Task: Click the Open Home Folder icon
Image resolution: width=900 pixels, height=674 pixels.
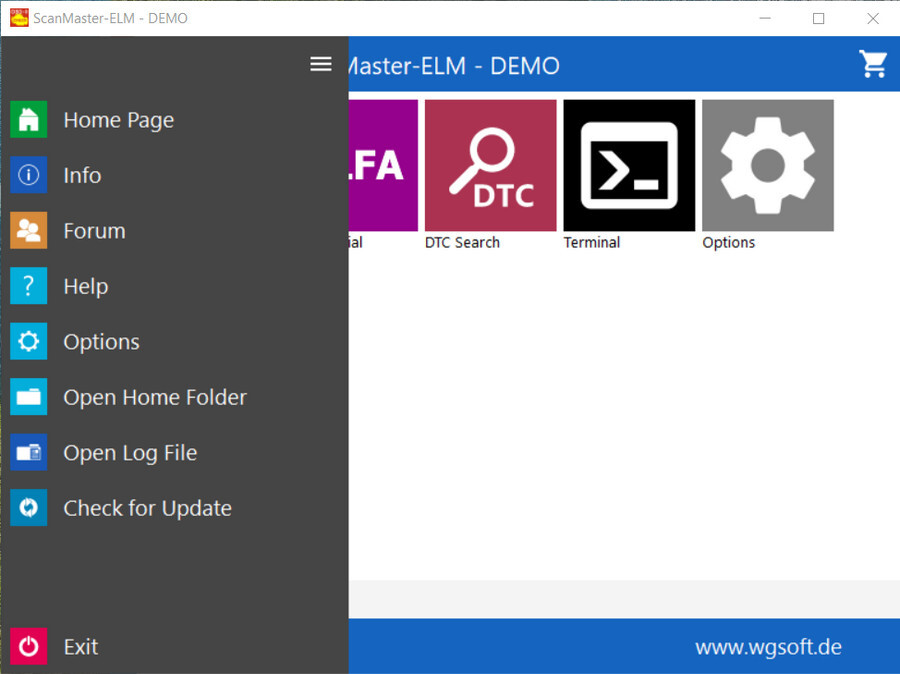Action: (x=28, y=397)
